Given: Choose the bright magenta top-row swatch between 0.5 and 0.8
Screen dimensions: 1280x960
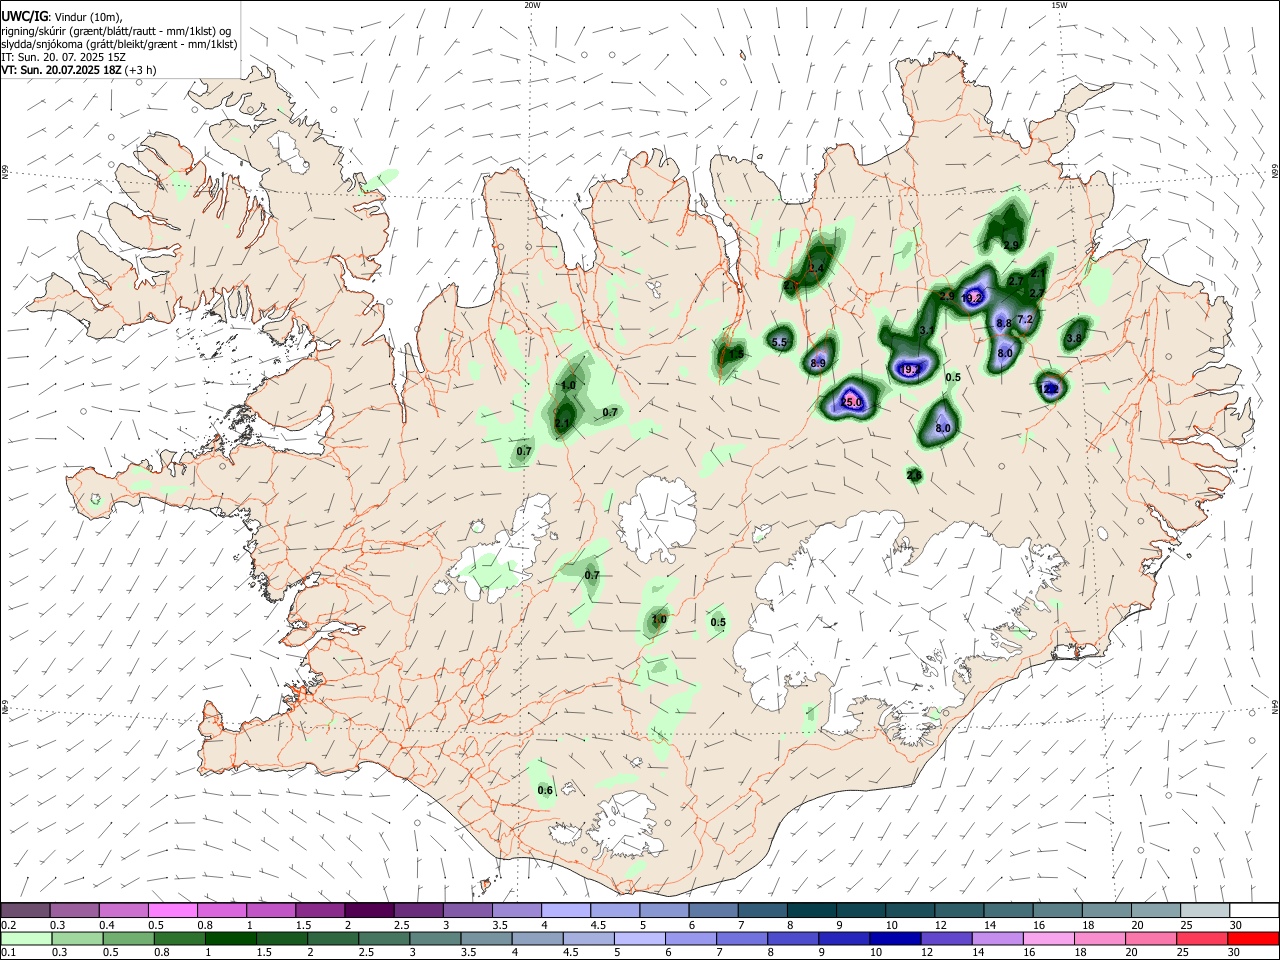Looking at the screenshot, I should pyautogui.click(x=172, y=910).
